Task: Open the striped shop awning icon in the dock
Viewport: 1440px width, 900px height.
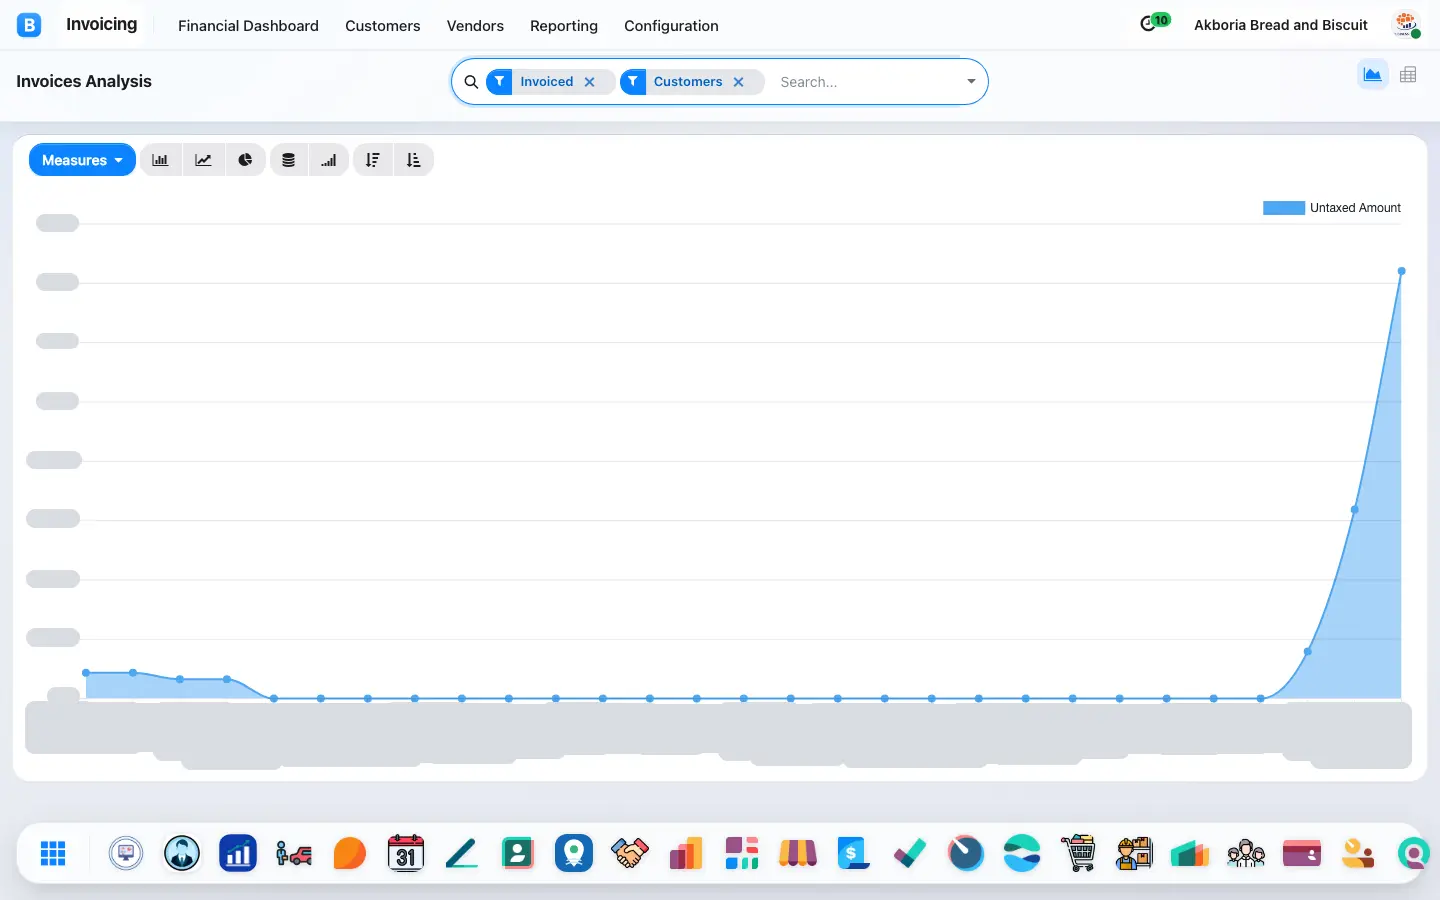Action: (x=798, y=853)
